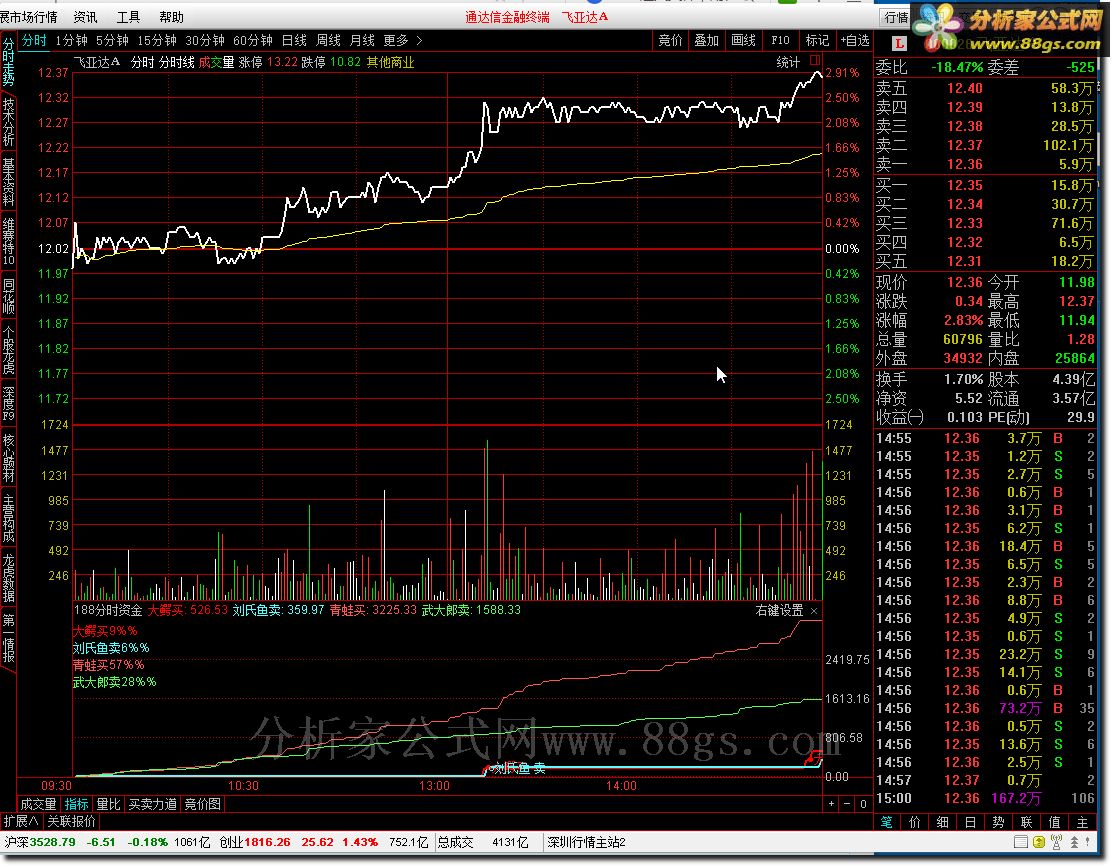Image resolution: width=1112 pixels, height=866 pixels.
Task: Click 右键设置 in indicator panel
Action: coord(779,610)
